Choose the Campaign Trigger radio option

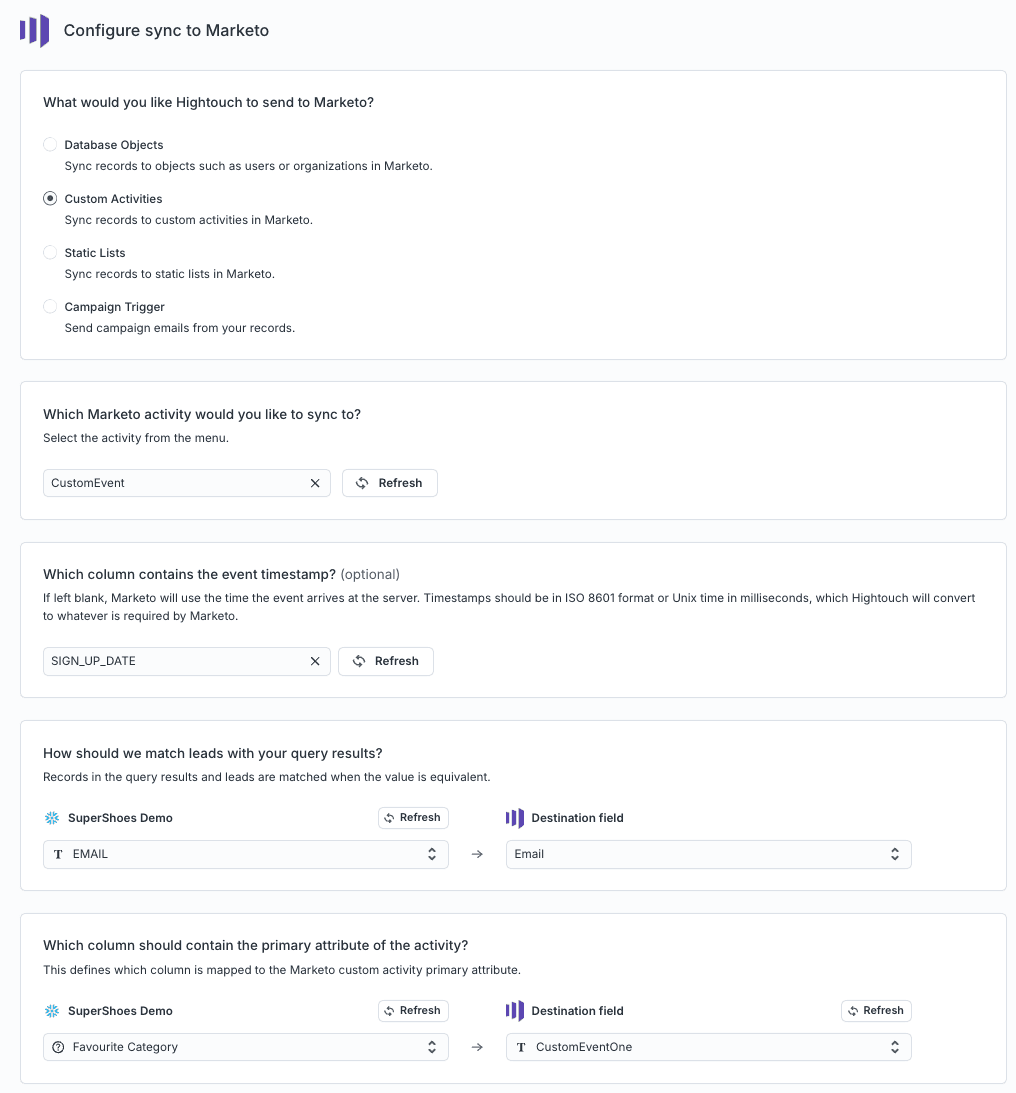point(50,307)
